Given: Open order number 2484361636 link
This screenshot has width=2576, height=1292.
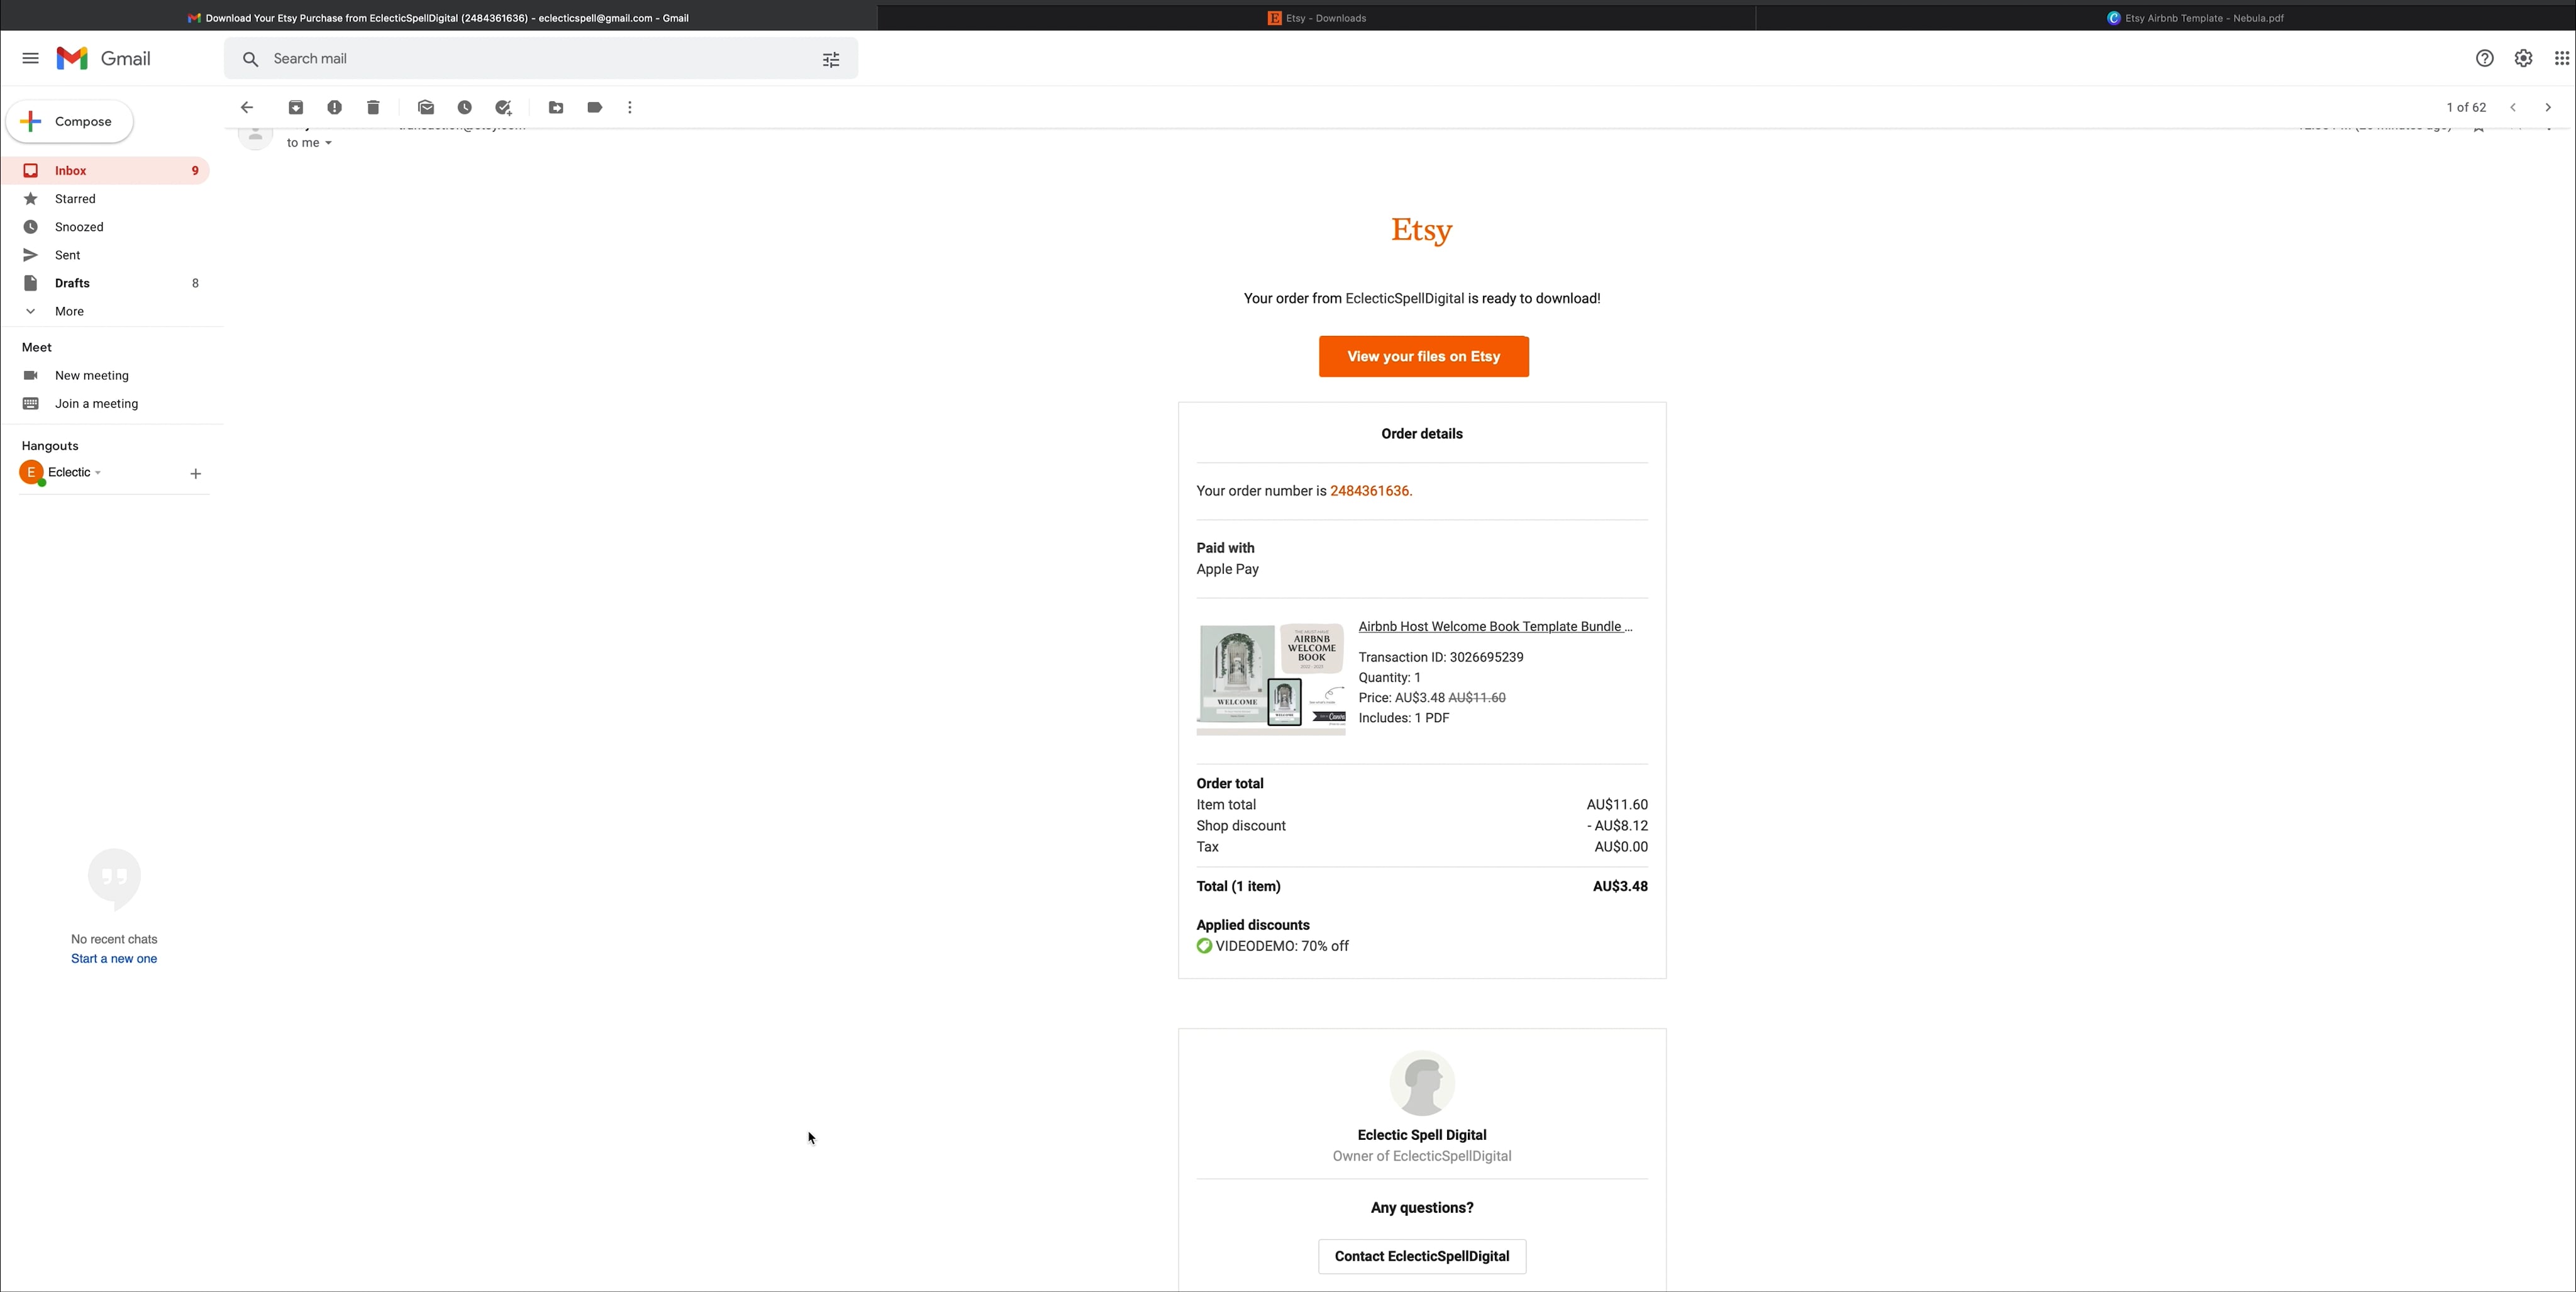Looking at the screenshot, I should 1369,491.
